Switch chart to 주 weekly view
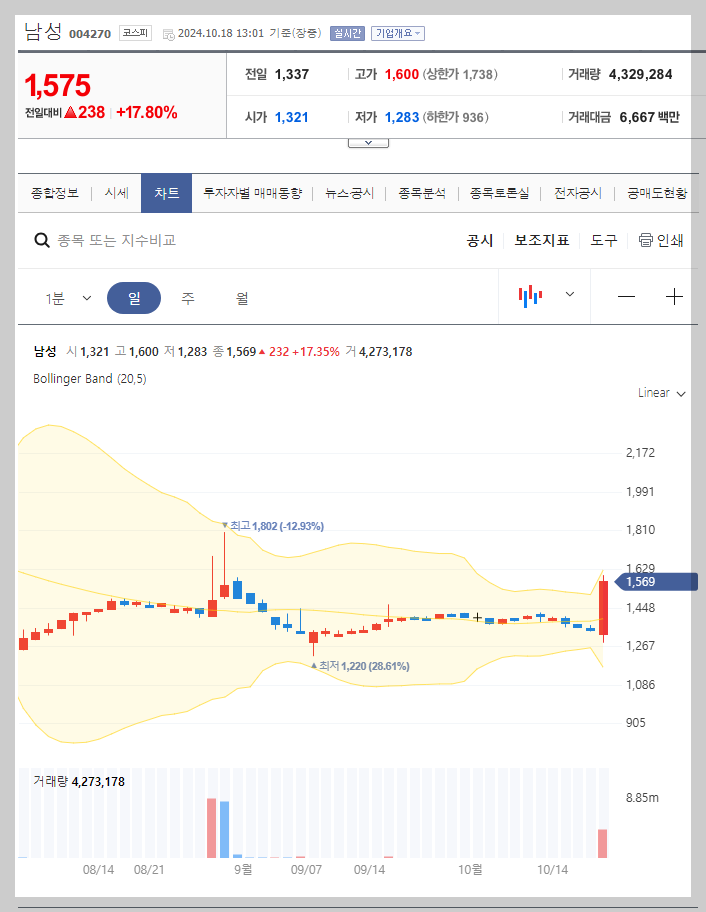 pyautogui.click(x=188, y=297)
